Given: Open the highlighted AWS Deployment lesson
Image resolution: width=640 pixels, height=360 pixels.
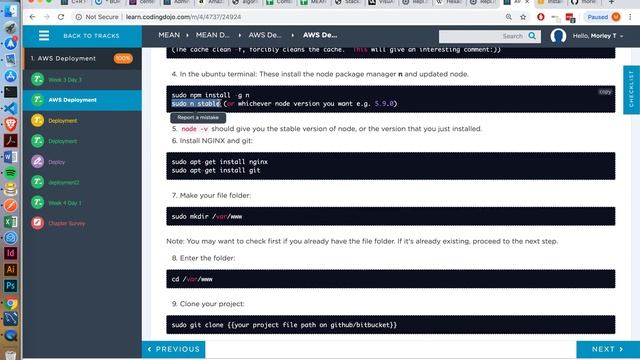Looking at the screenshot, I should [x=82, y=100].
